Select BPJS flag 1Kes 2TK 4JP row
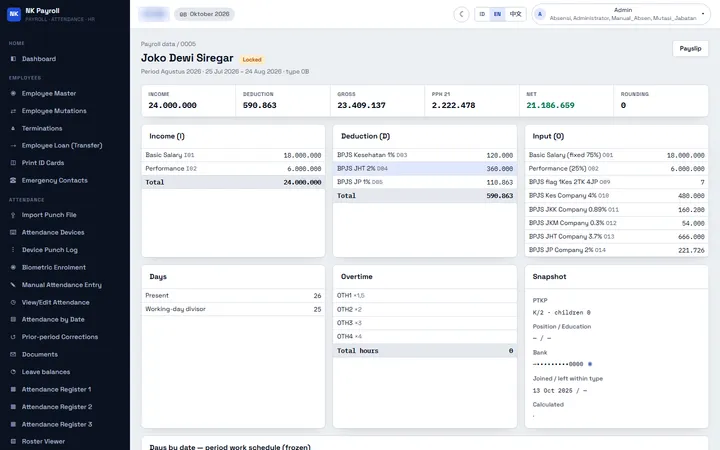Screen dimensions: 720x450 tap(616, 182)
